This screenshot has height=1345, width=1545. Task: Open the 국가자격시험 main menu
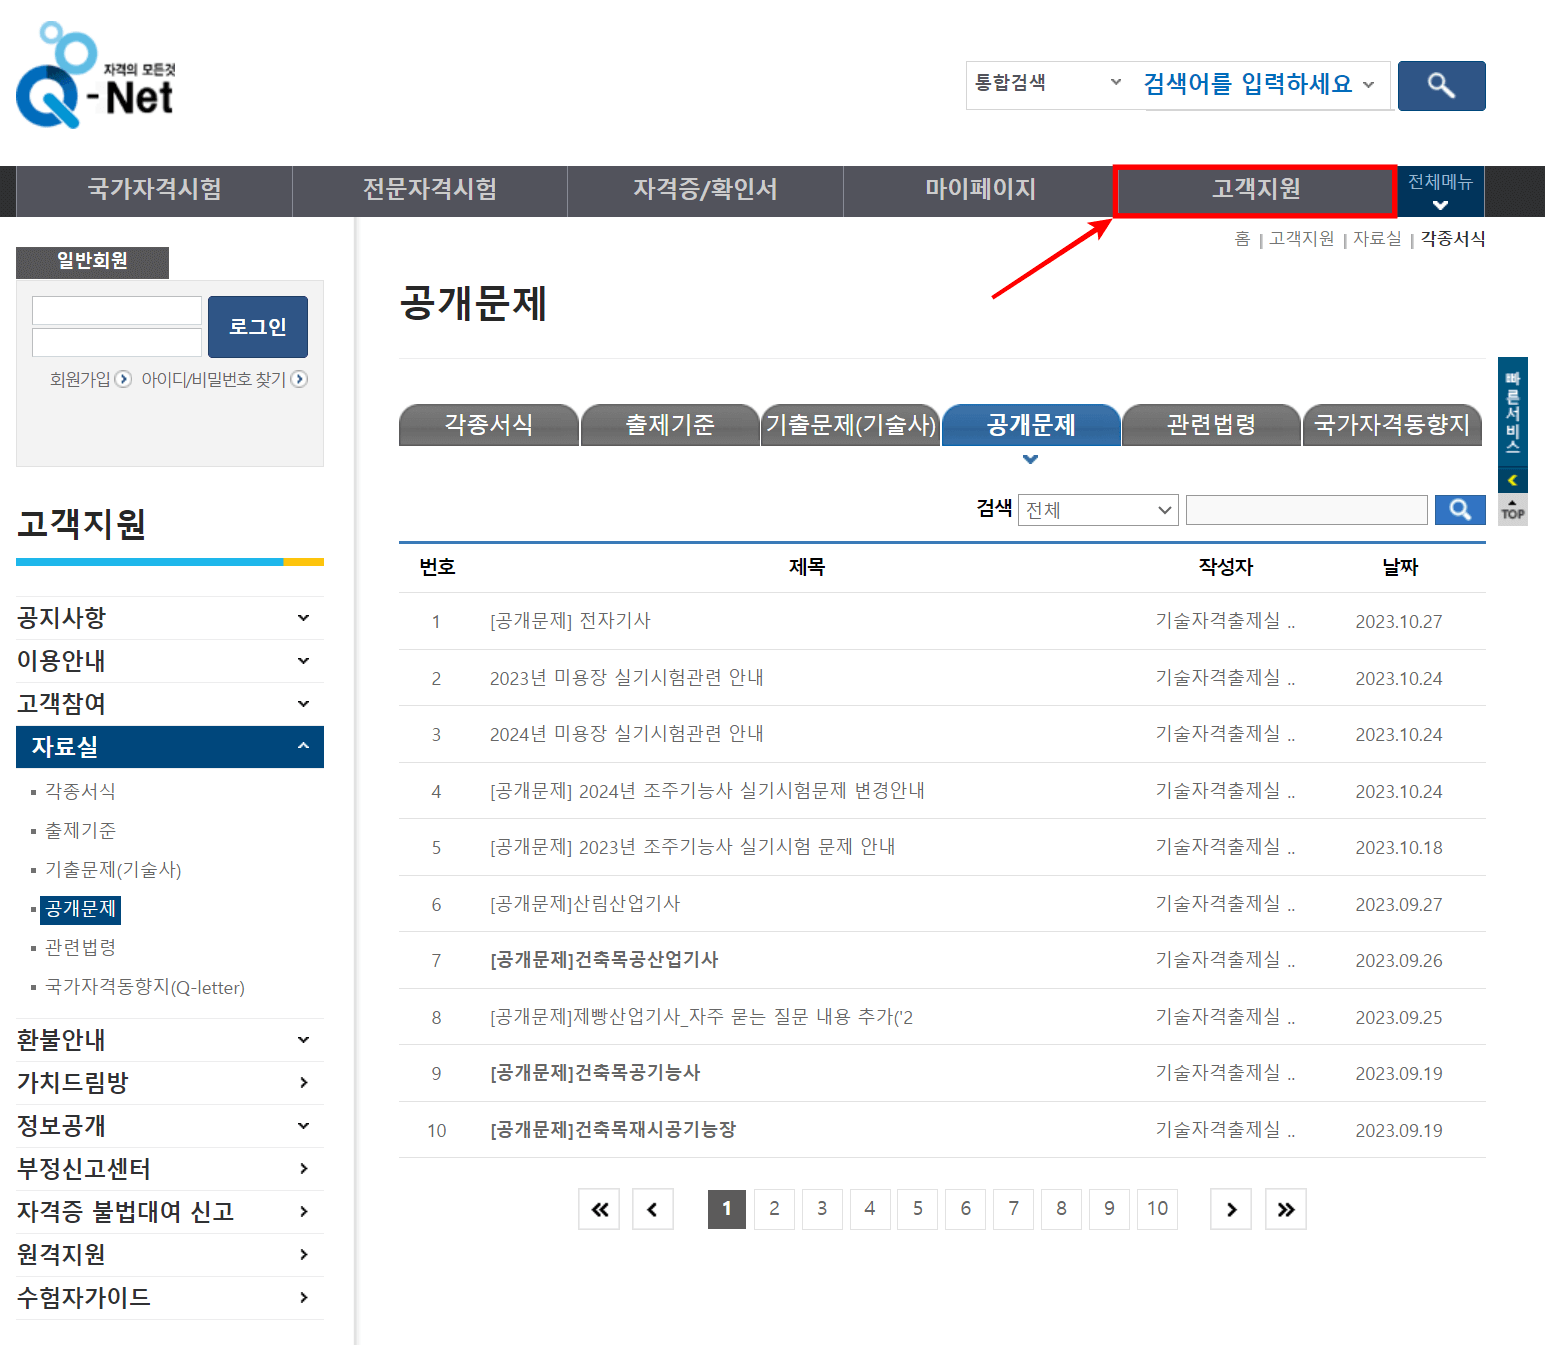click(155, 191)
